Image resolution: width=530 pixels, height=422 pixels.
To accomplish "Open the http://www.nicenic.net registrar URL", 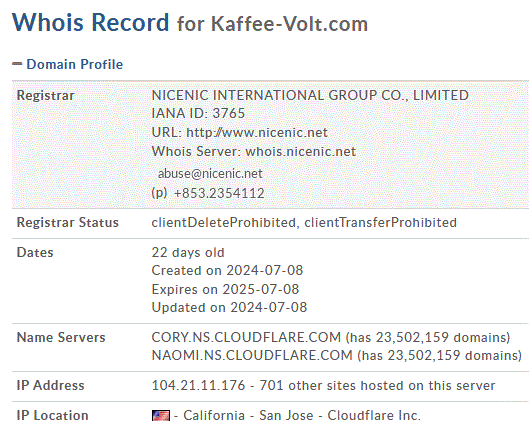I will [x=257, y=133].
